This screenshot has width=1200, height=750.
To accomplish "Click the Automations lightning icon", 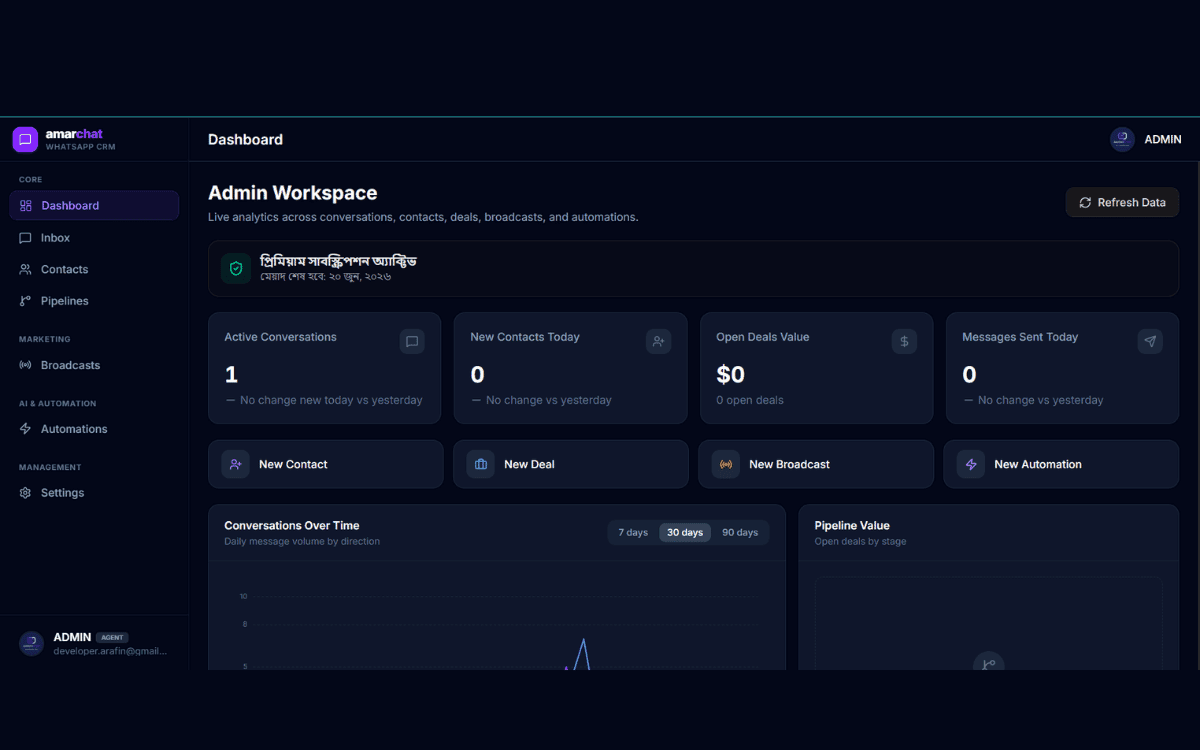I will 26,429.
